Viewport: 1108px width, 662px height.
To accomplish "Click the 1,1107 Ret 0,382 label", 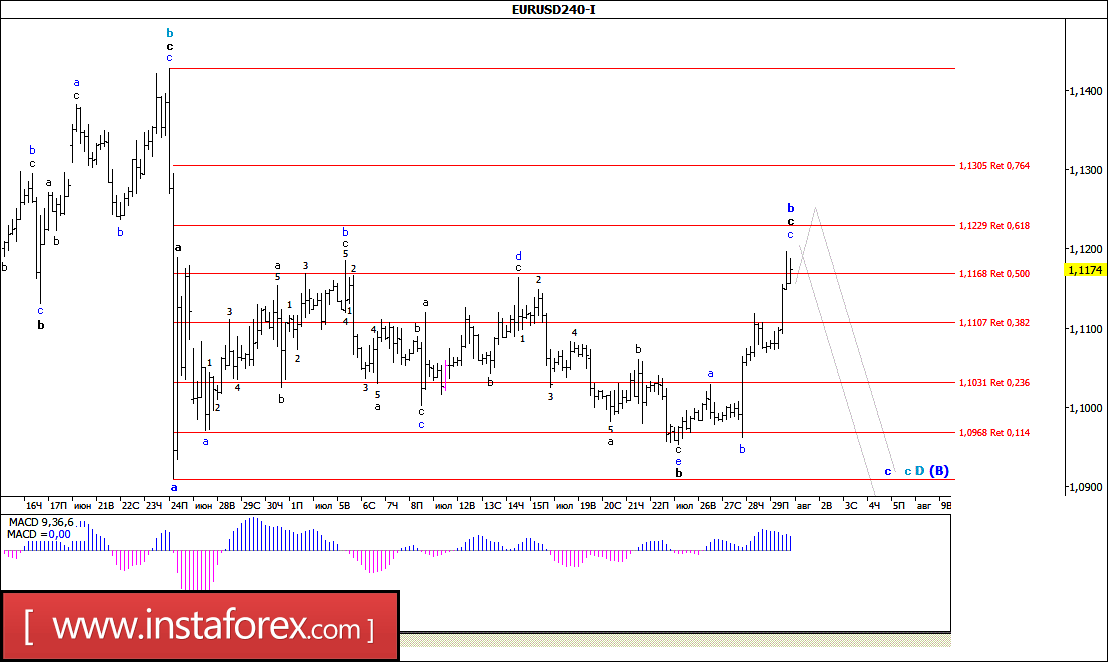I will point(994,322).
